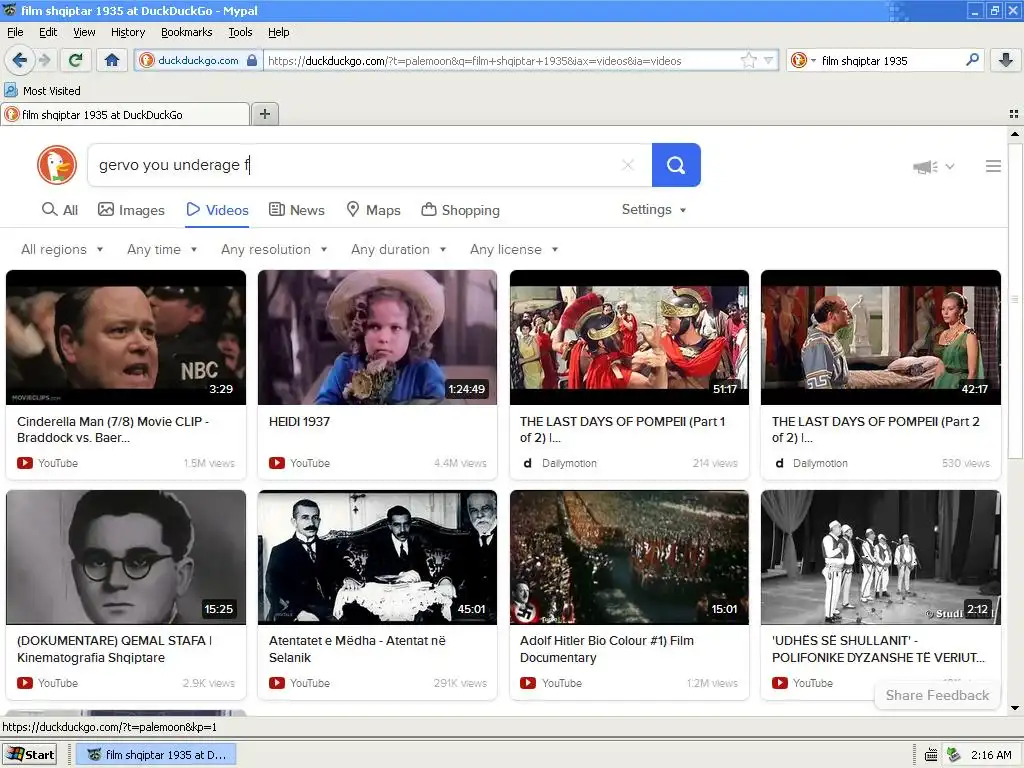This screenshot has width=1024, height=768.
Task: Click the DuckDuckGo duck logo
Action: (57, 165)
